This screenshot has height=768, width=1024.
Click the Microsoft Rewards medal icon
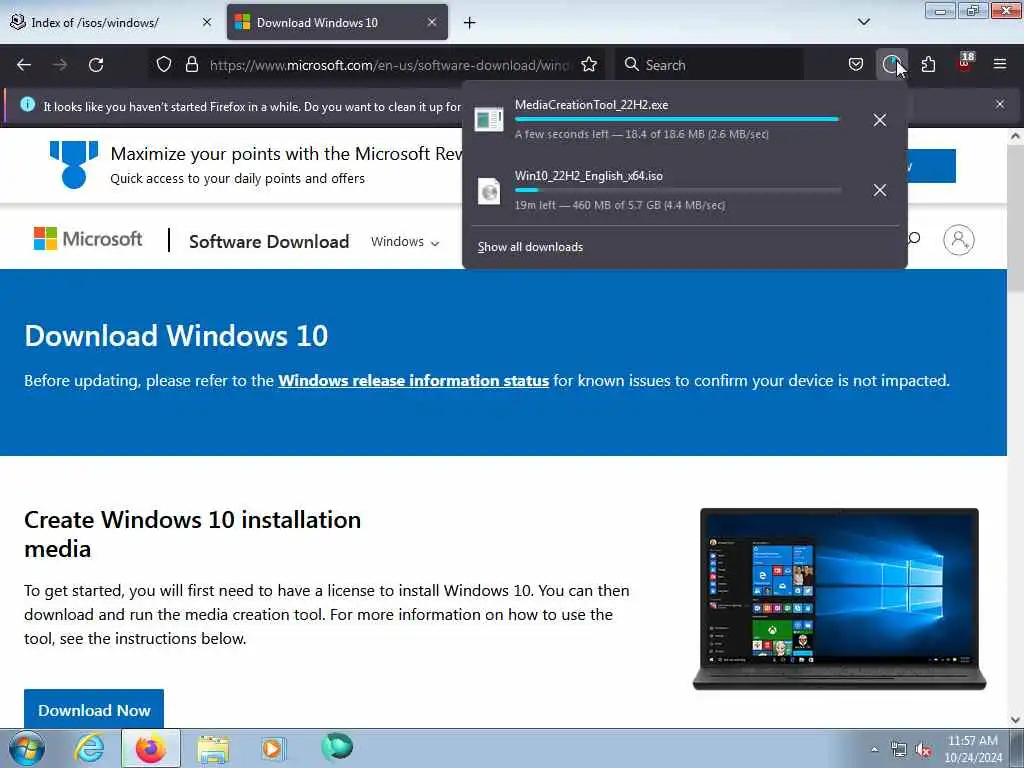(x=74, y=165)
